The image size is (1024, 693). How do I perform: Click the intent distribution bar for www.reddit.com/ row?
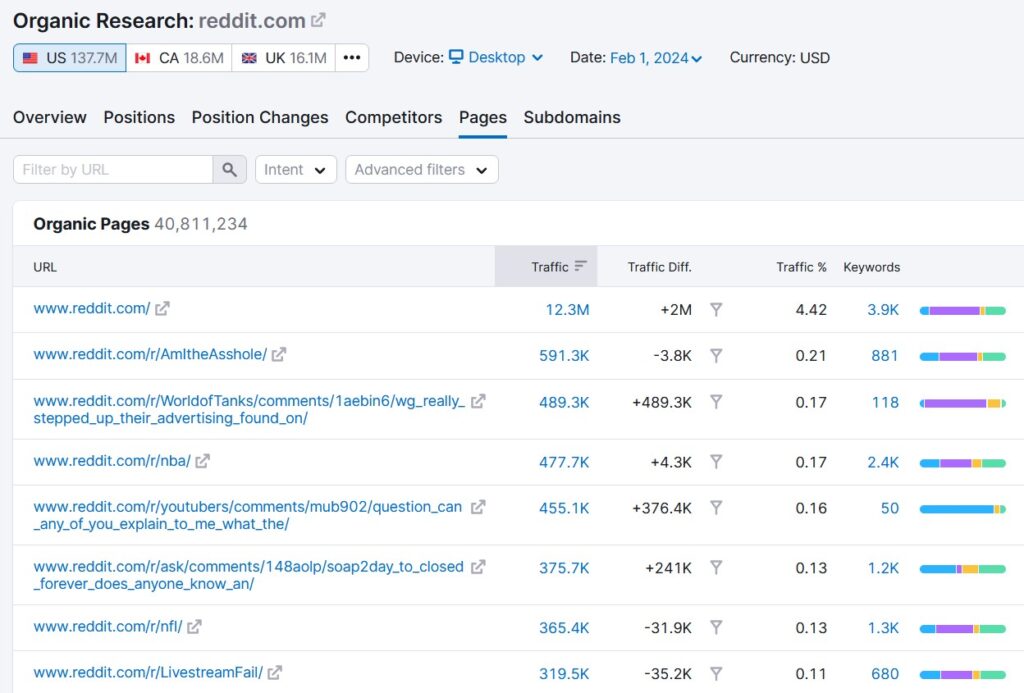tap(963, 311)
